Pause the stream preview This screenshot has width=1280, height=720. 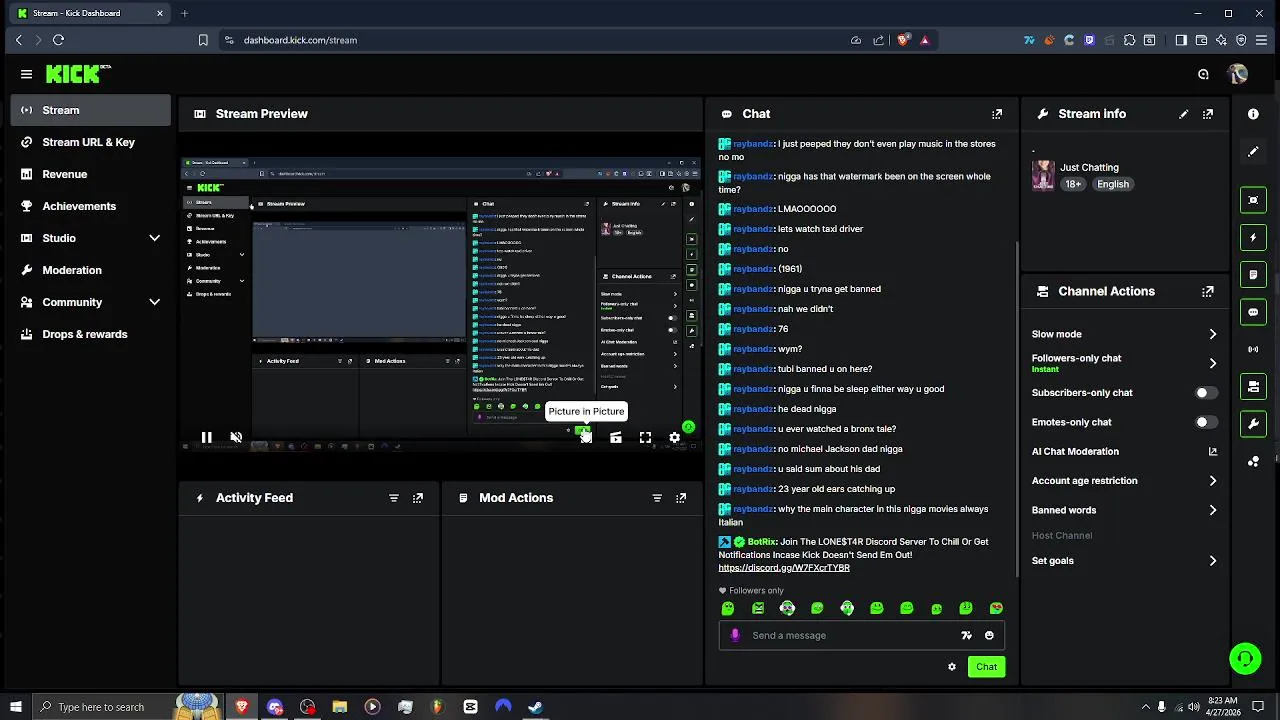click(x=206, y=438)
